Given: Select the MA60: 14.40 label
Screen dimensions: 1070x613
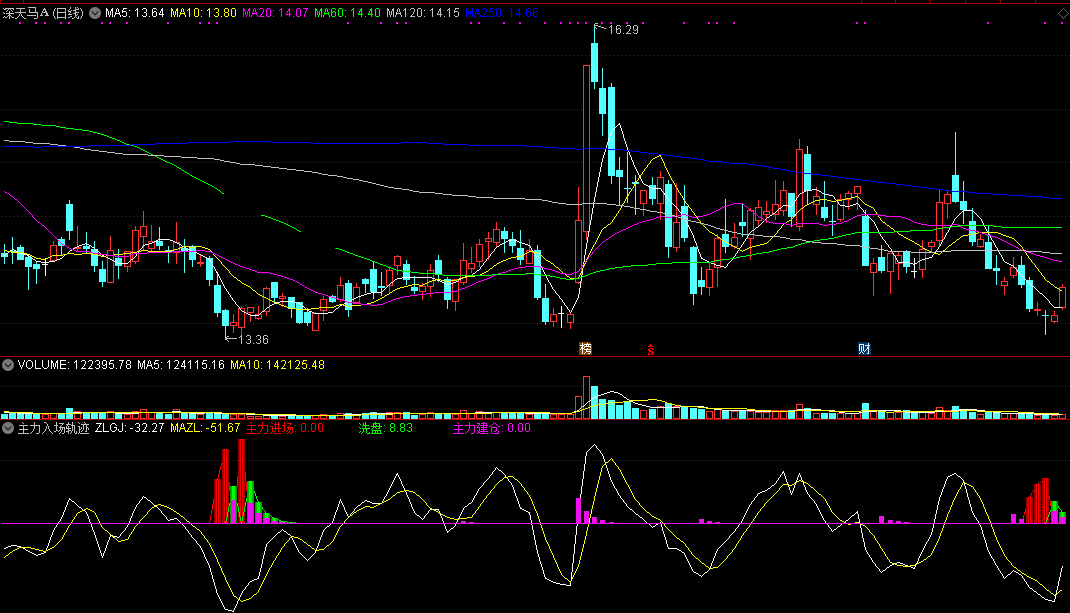Looking at the screenshot, I should [347, 13].
